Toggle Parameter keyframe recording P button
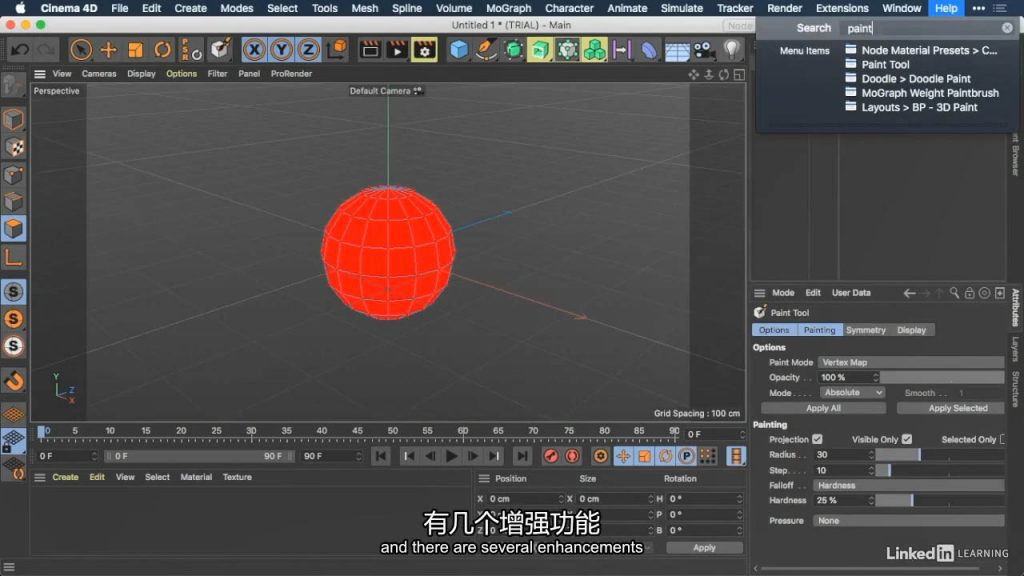This screenshot has height=576, width=1024. pos(686,456)
